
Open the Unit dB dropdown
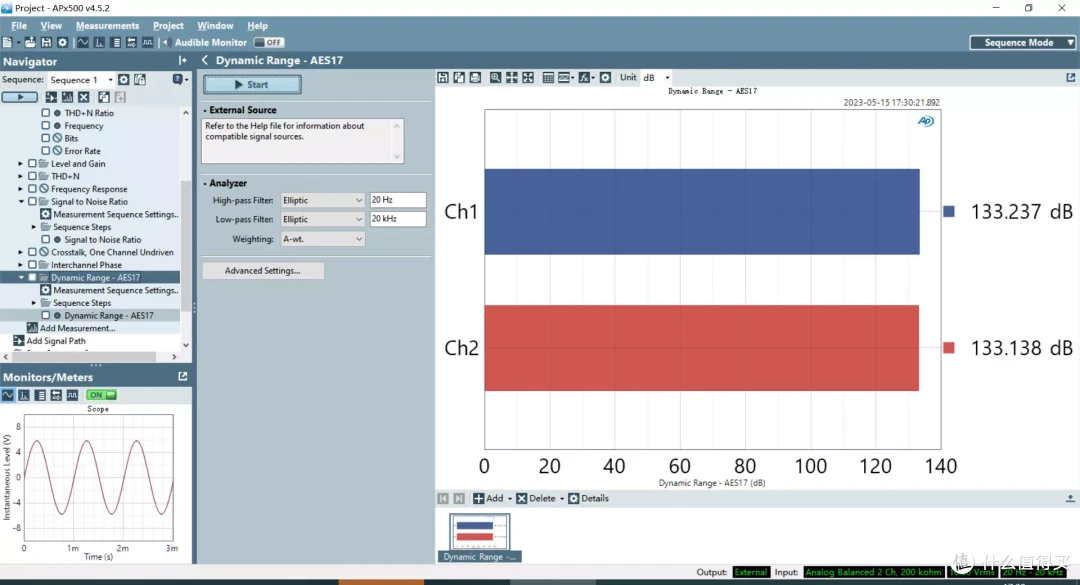[656, 78]
